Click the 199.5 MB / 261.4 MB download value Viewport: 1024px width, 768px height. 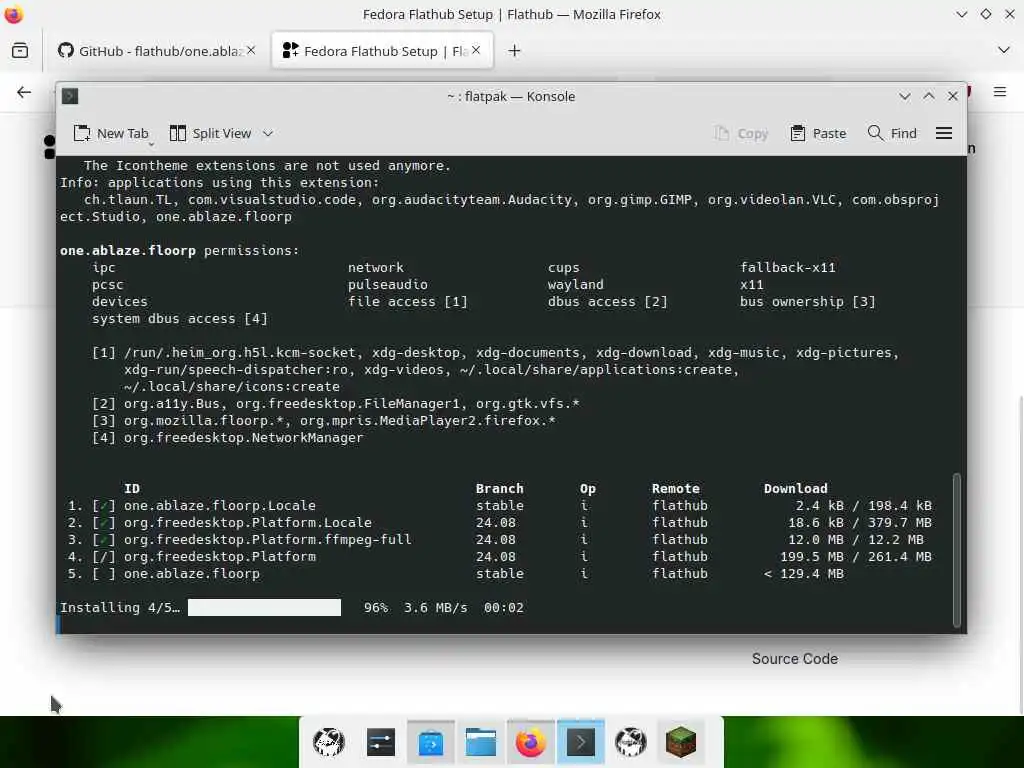click(856, 556)
